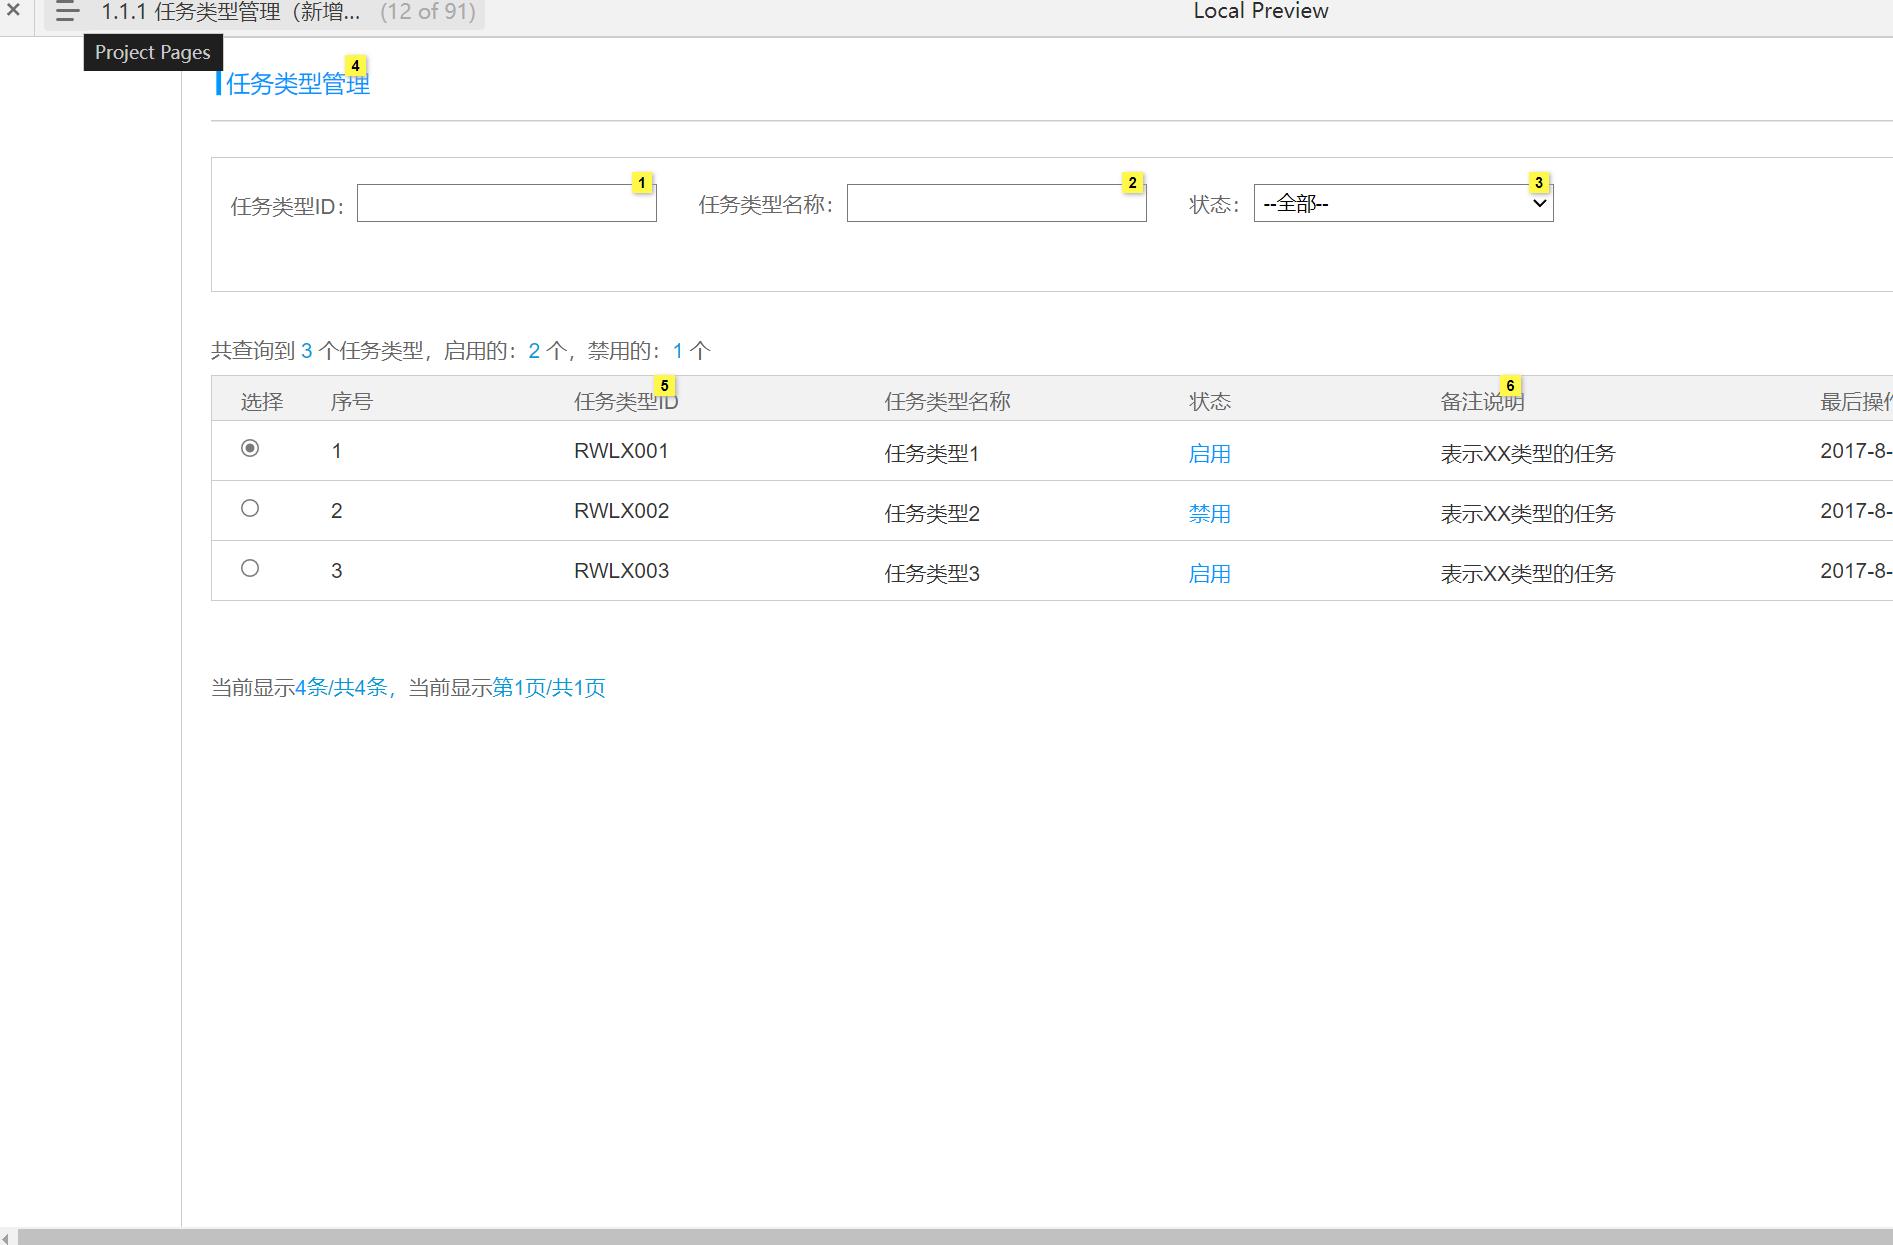Image resolution: width=1893 pixels, height=1245 pixels.
Task: Open the Project Pages hamburger menu
Action: coord(67,12)
